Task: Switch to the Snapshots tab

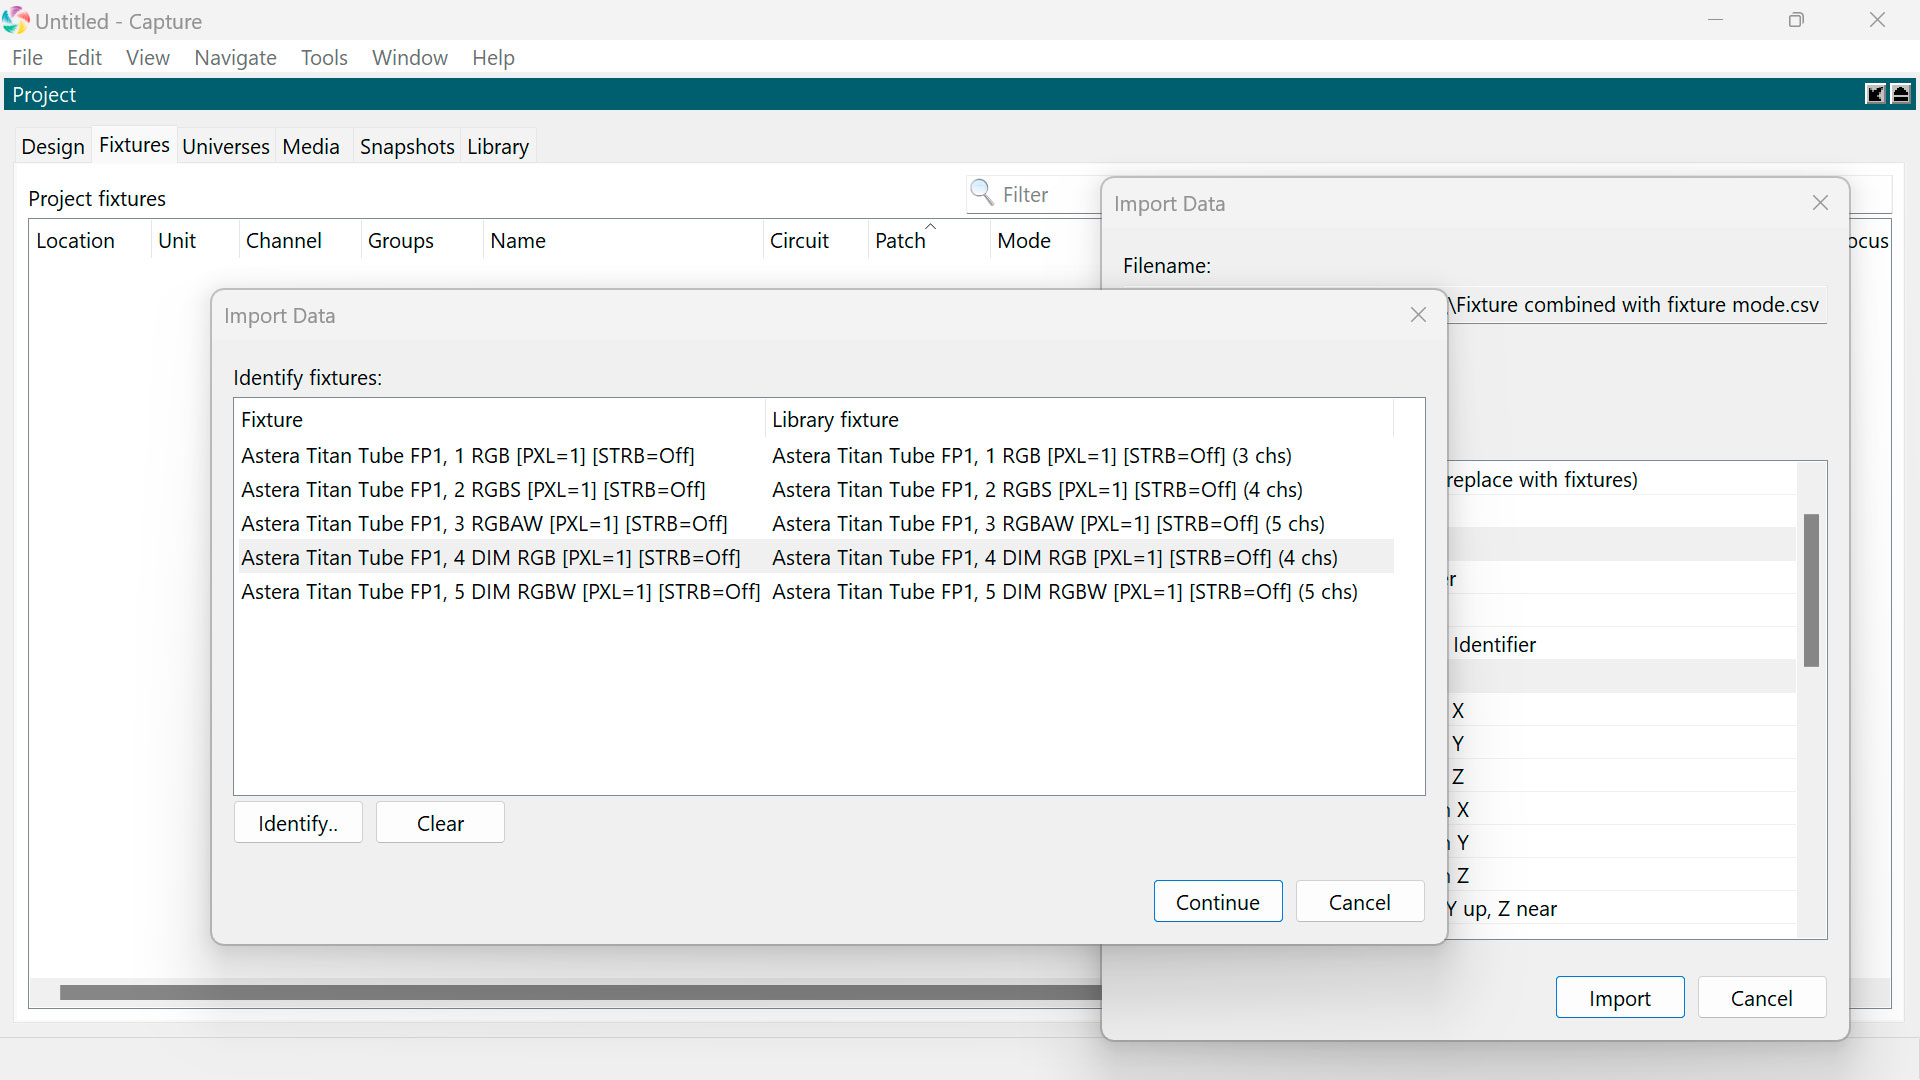Action: [x=407, y=147]
